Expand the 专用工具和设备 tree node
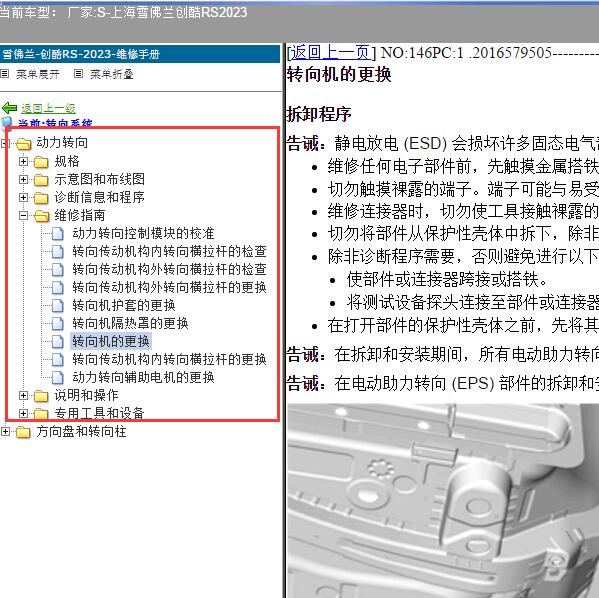The height and width of the screenshot is (598, 599). click(24, 413)
